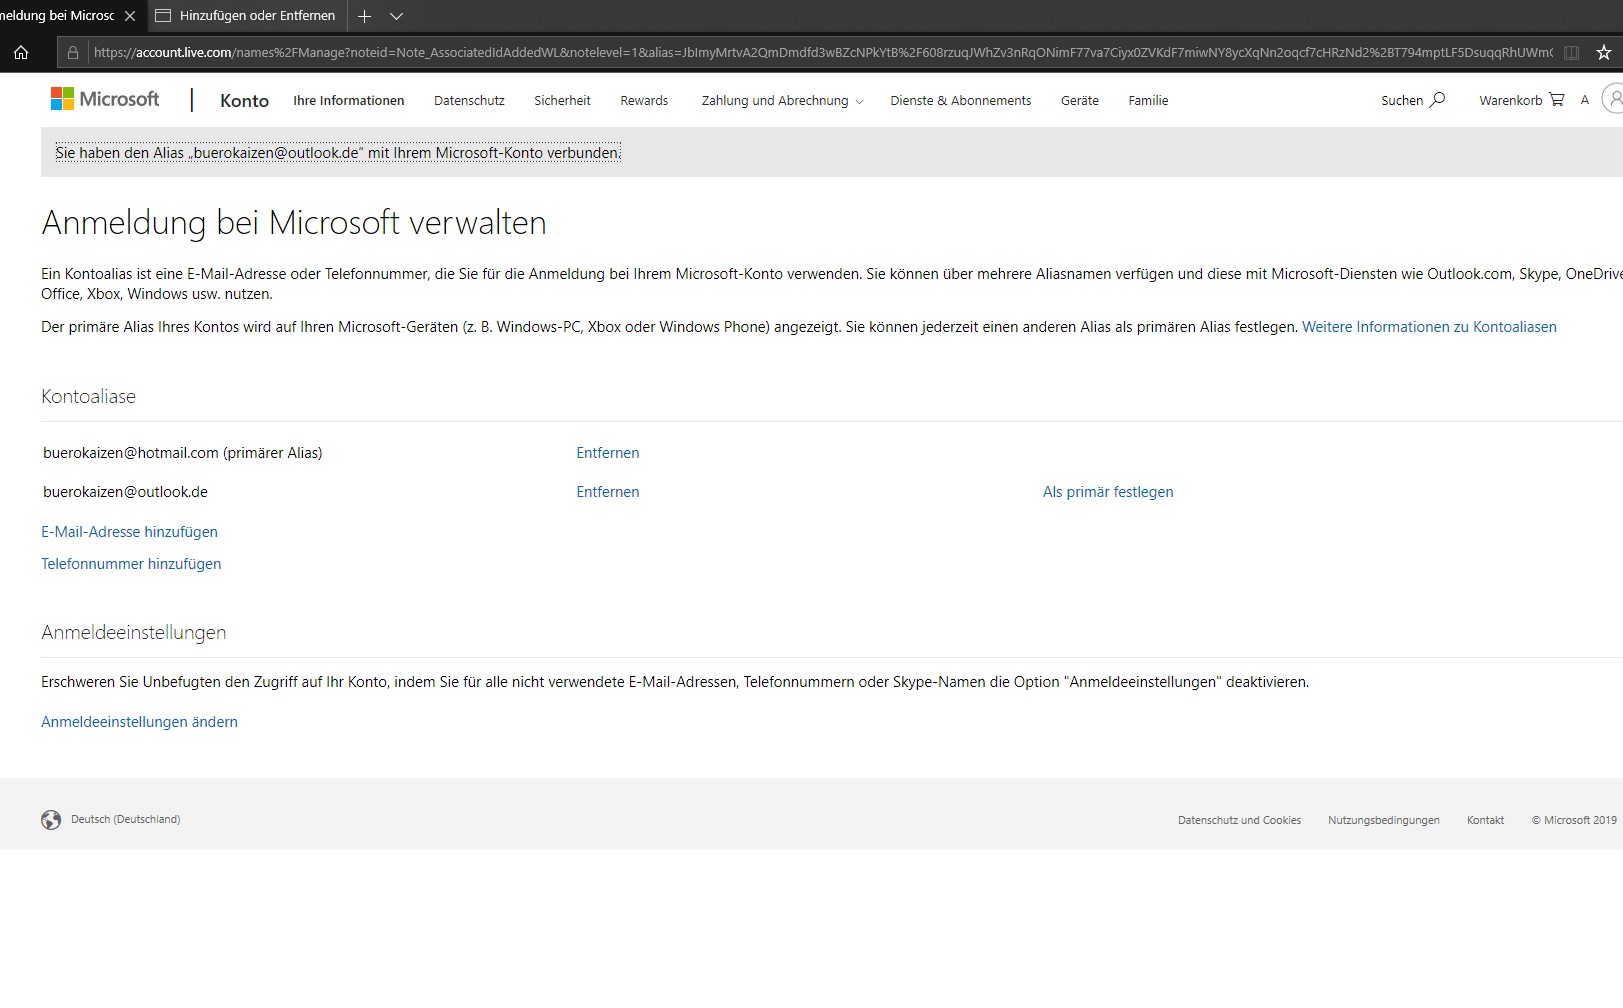
Task: Click the Suchen search icon
Action: pos(1437,99)
